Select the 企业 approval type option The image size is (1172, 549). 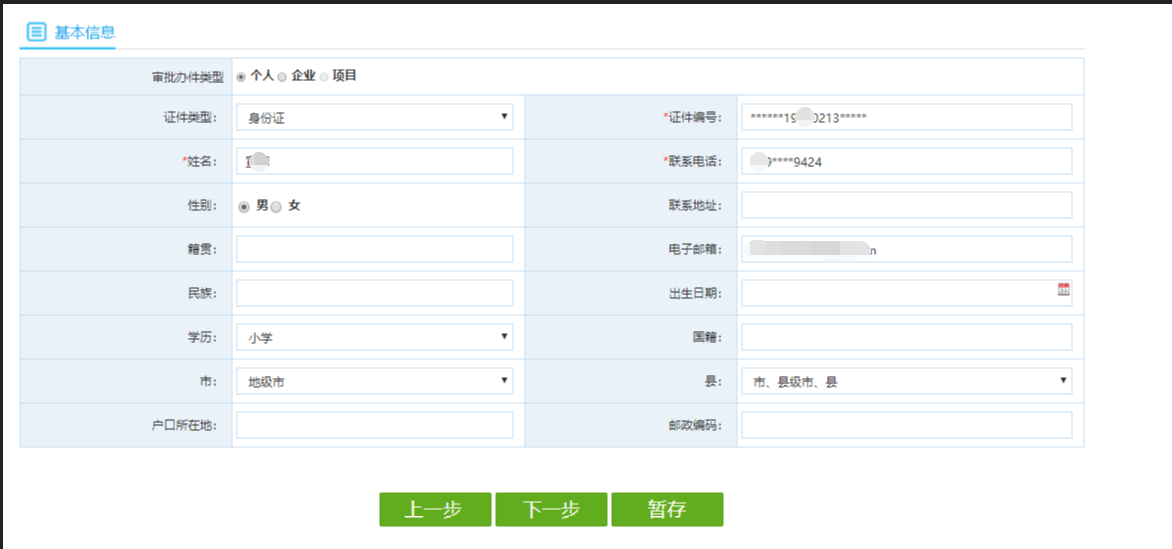coord(282,77)
